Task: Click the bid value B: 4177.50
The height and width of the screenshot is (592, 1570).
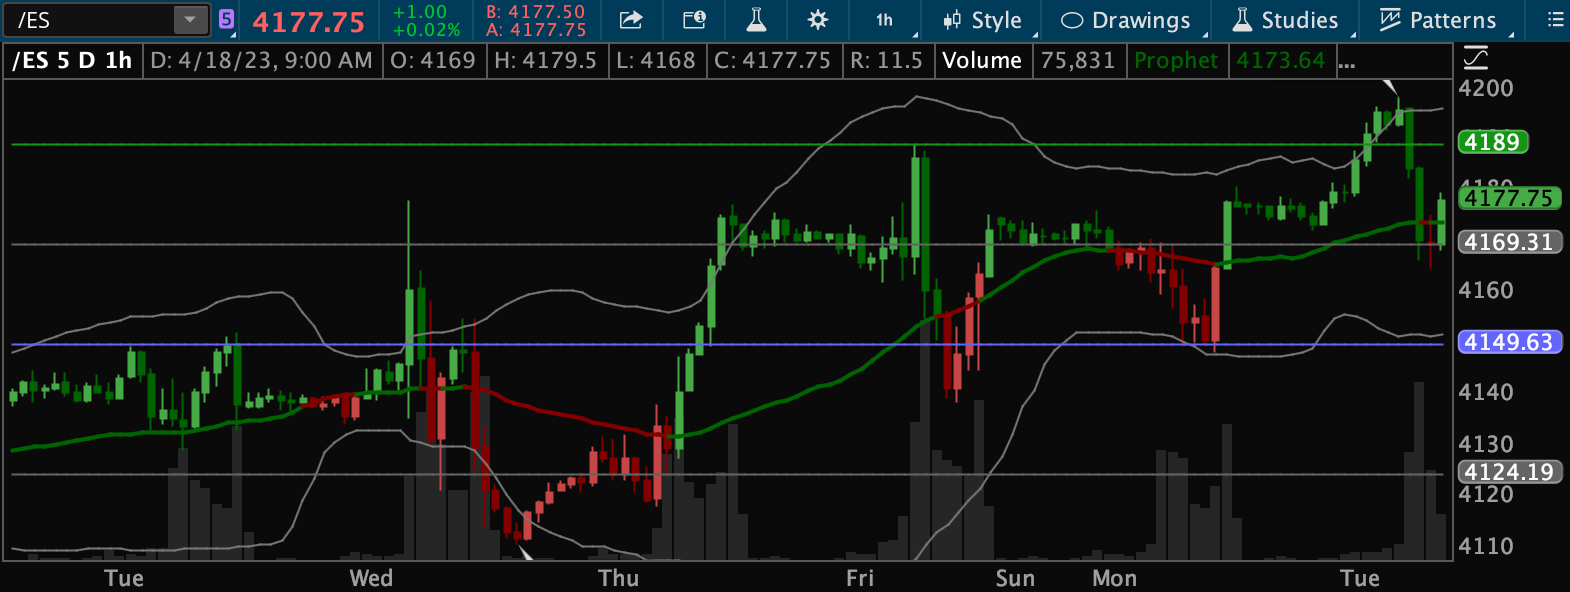Action: point(535,12)
